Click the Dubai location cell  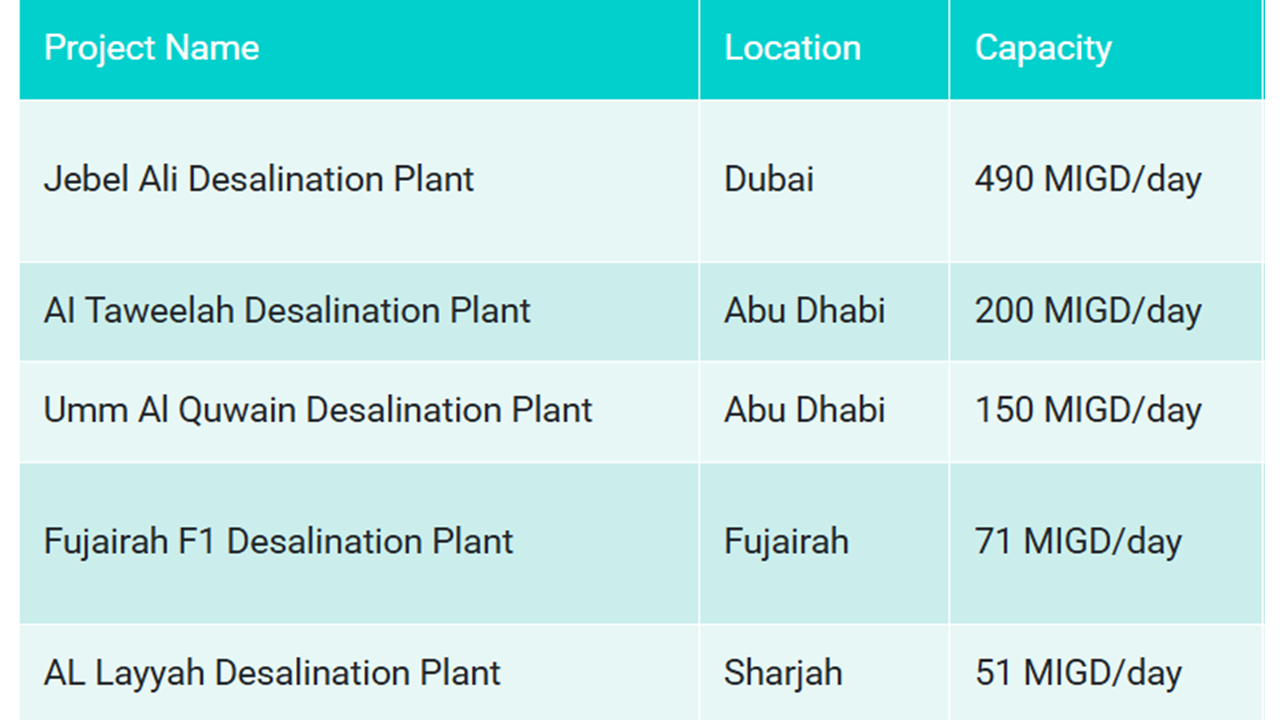[x=769, y=180]
